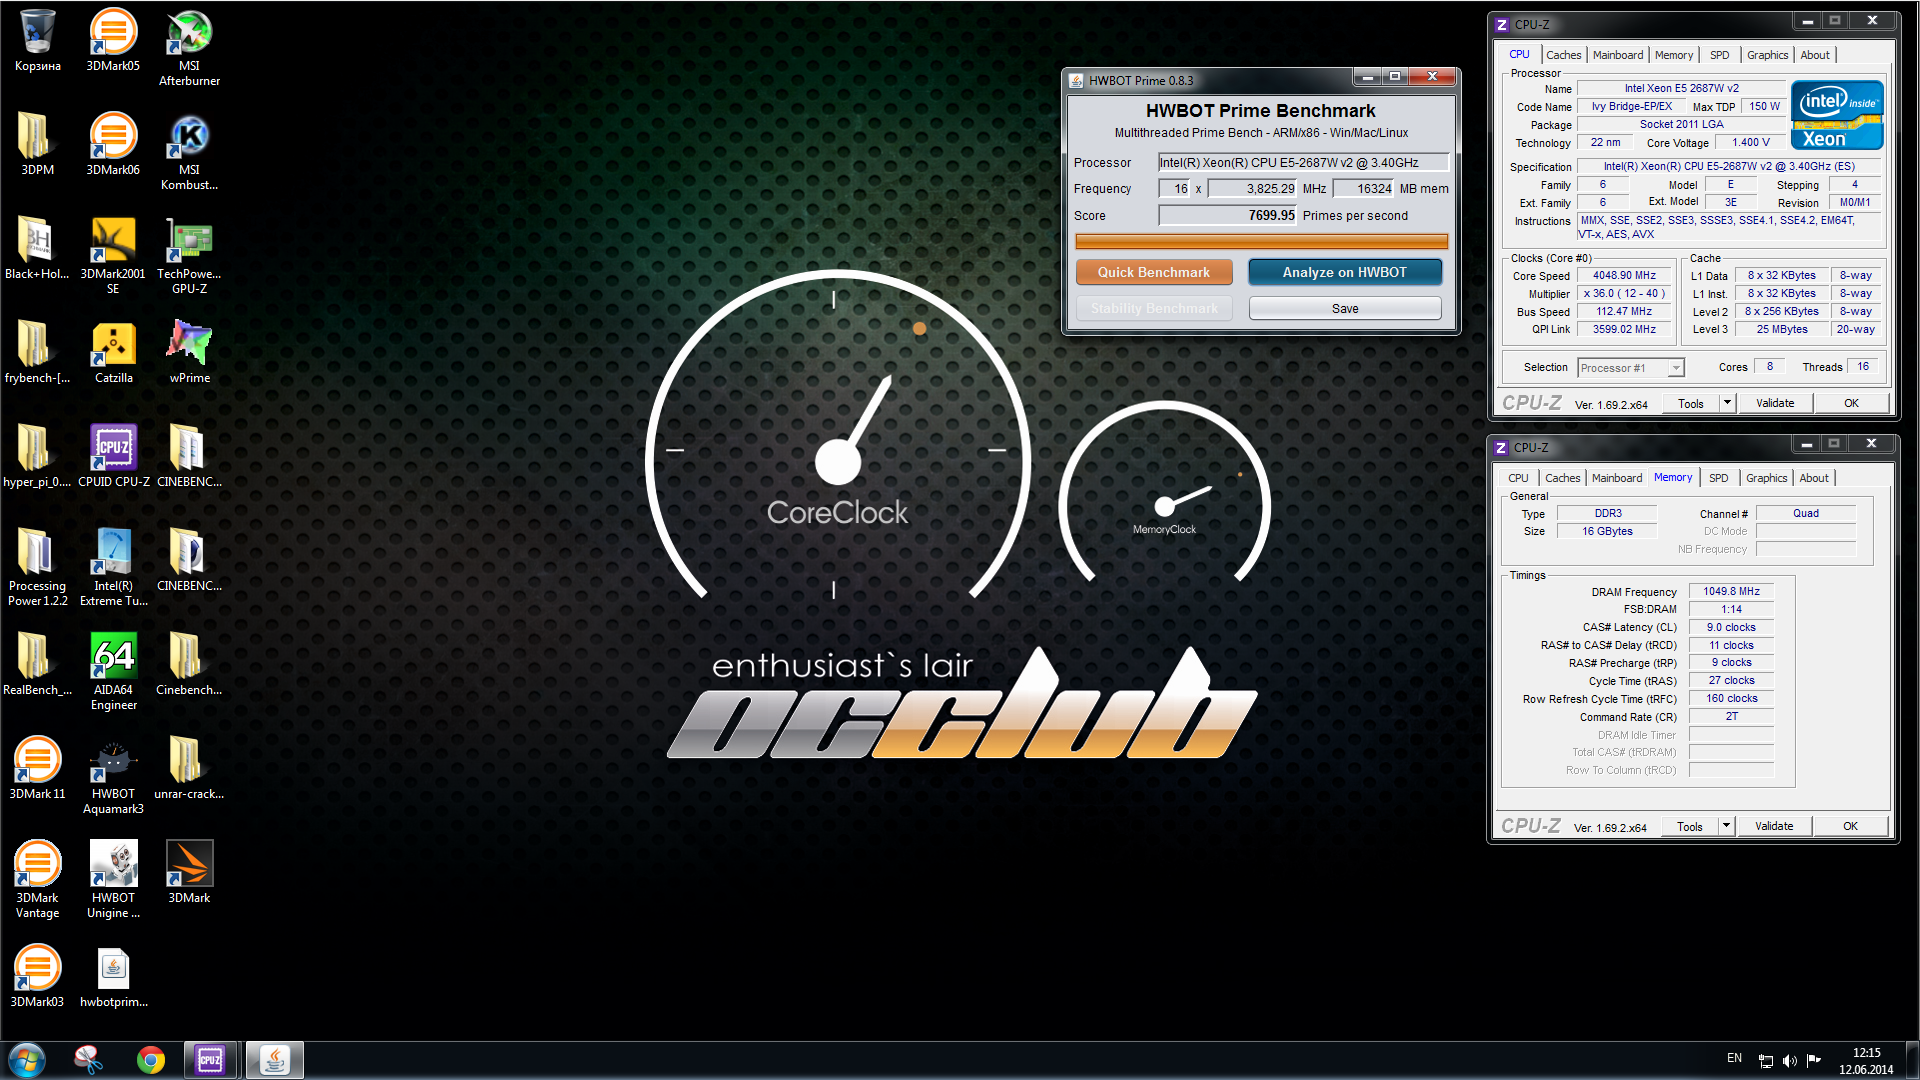Click Analyze on HWBOT button
Screen dimensions: 1920x1080
[x=1344, y=272]
